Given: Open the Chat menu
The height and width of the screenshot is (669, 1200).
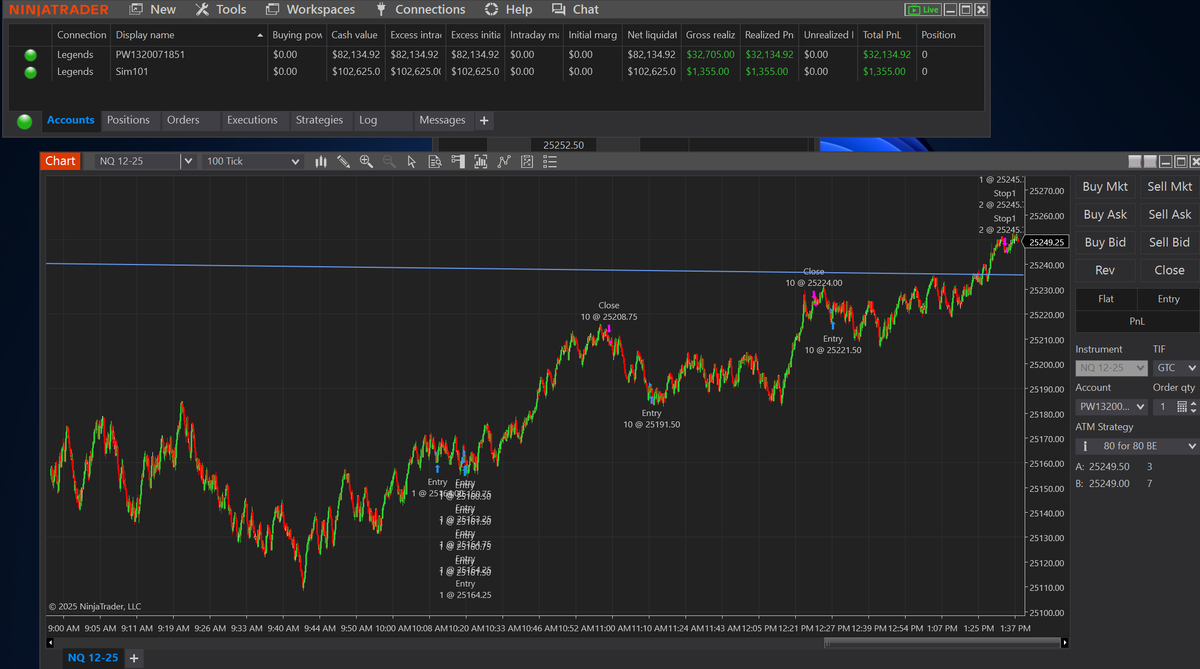Looking at the screenshot, I should pos(575,9).
